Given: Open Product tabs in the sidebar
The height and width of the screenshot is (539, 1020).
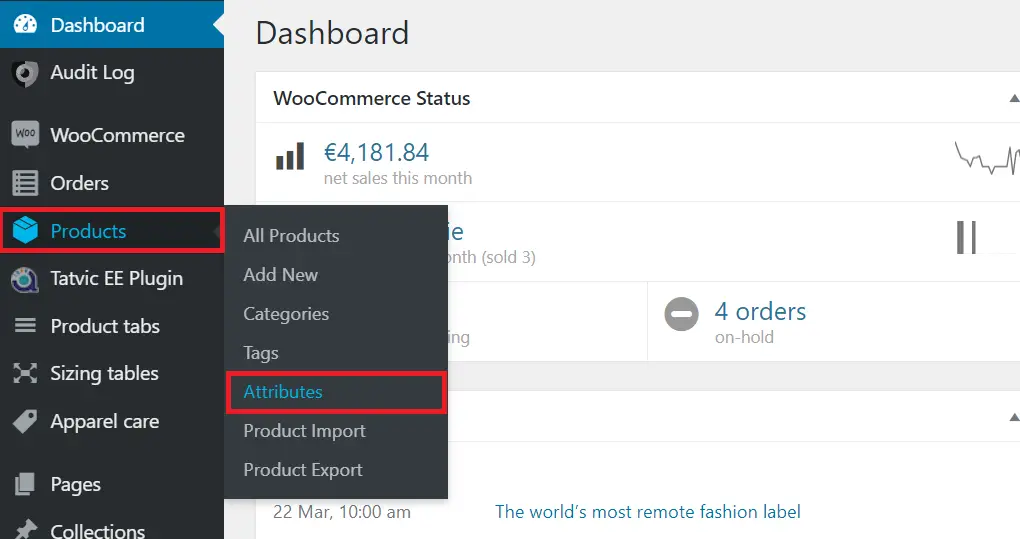Looking at the screenshot, I should tap(112, 326).
